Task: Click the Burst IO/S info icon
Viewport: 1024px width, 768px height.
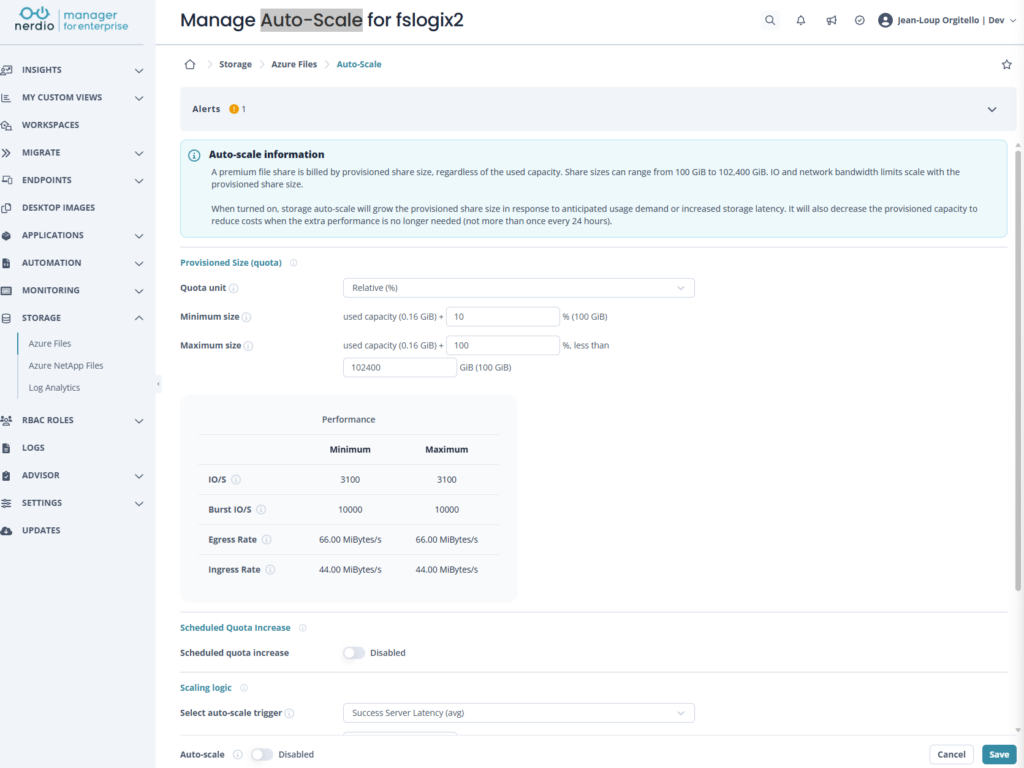Action: 261,509
